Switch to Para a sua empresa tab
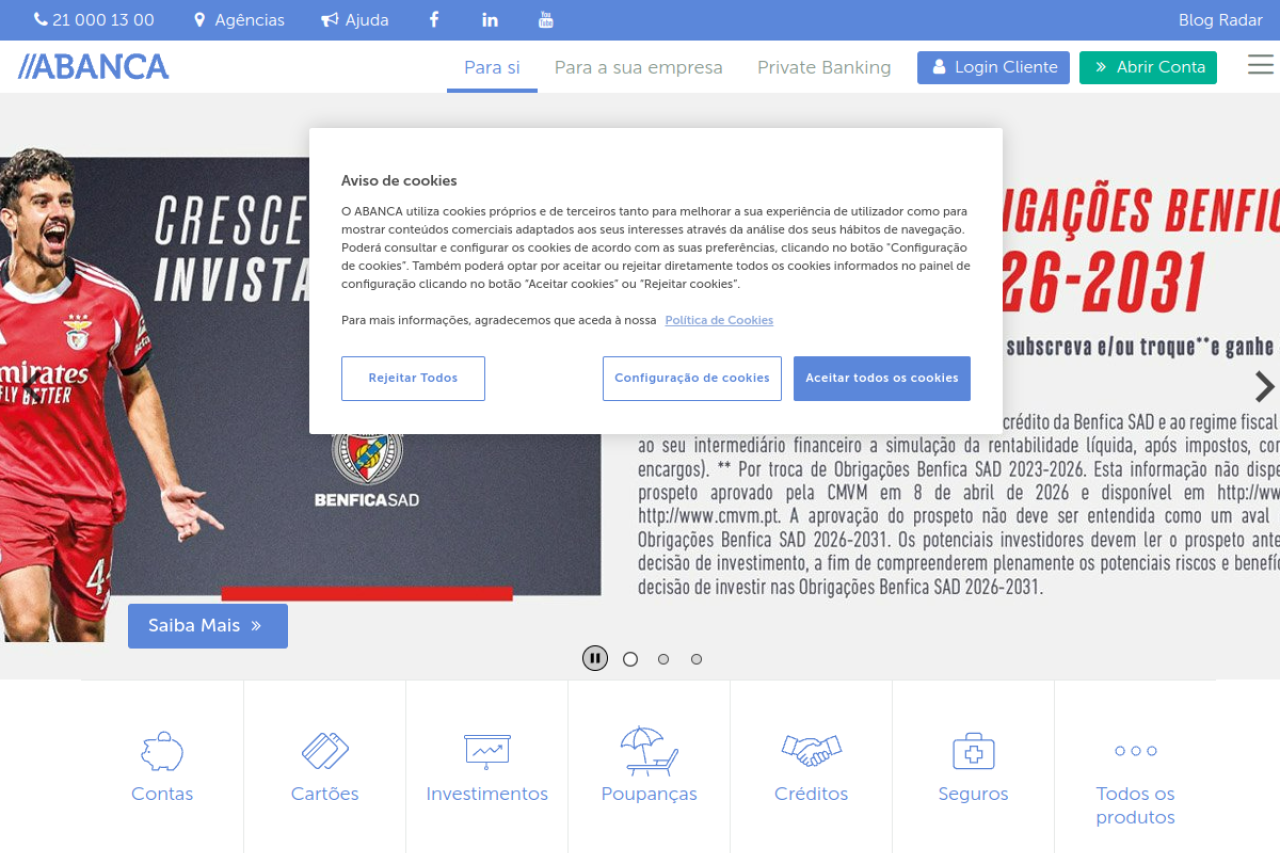Viewport: 1280px width, 853px height. 638,67
